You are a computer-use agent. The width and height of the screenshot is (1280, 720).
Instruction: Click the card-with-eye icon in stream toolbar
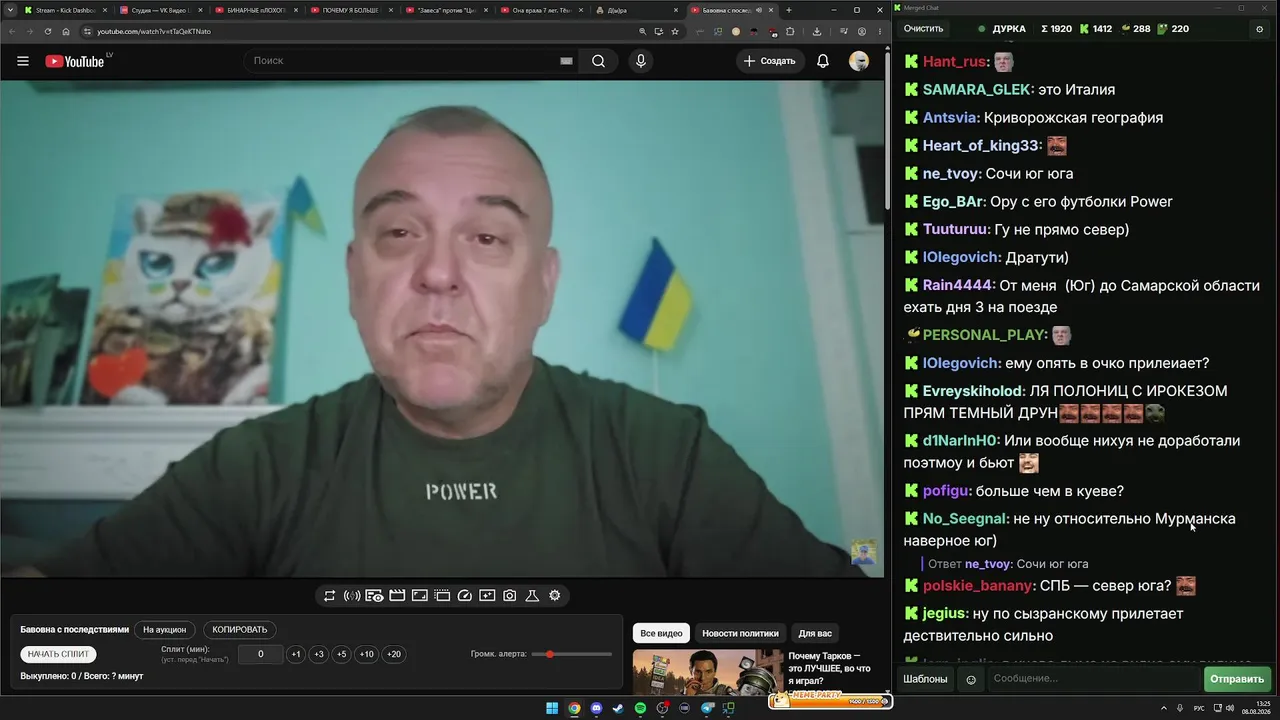374,596
